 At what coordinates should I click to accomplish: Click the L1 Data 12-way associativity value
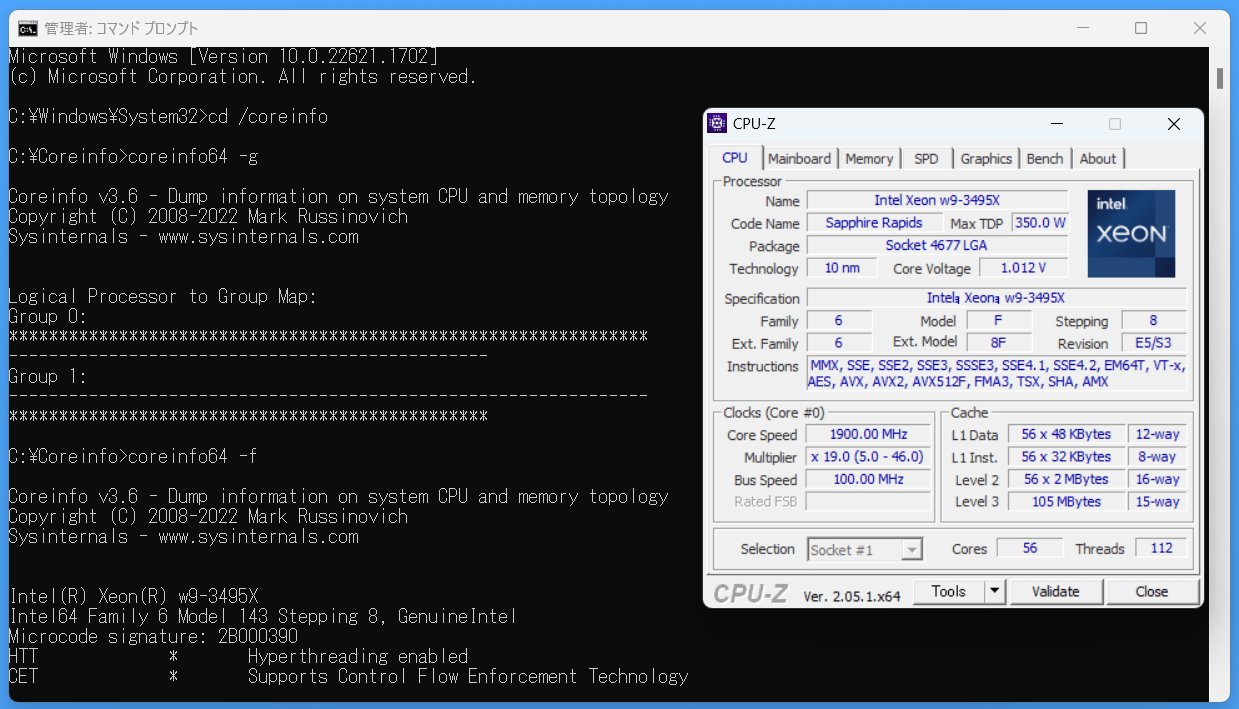1158,434
